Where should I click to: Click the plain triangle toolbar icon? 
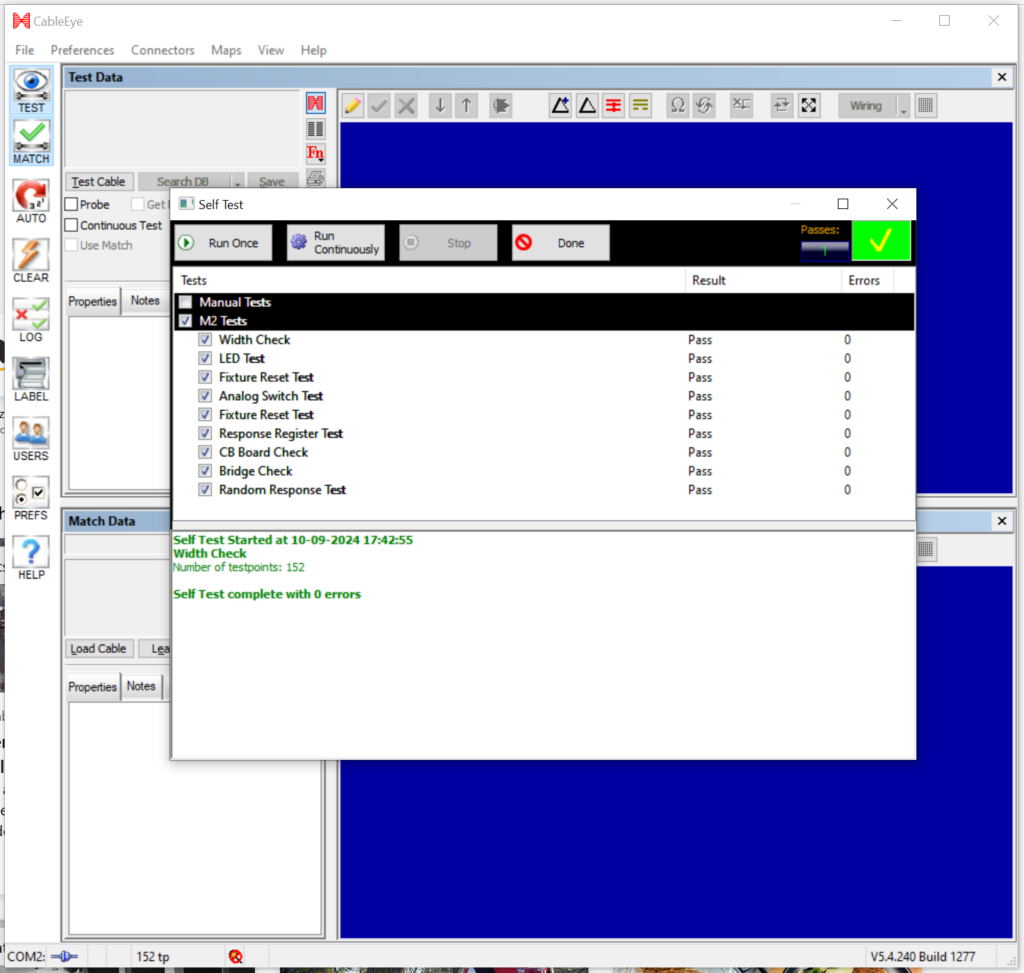587,105
